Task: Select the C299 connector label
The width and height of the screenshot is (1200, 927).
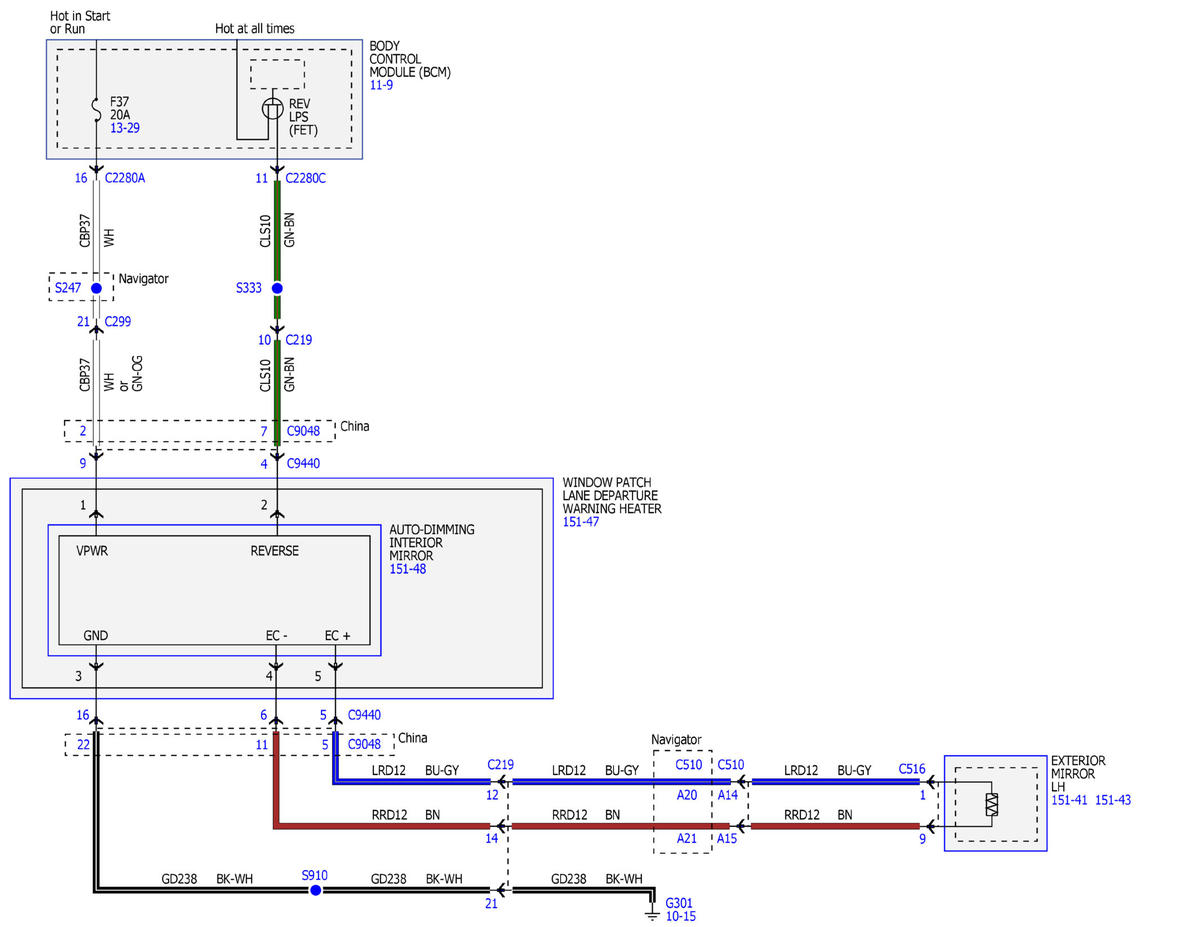Action: pos(117,322)
